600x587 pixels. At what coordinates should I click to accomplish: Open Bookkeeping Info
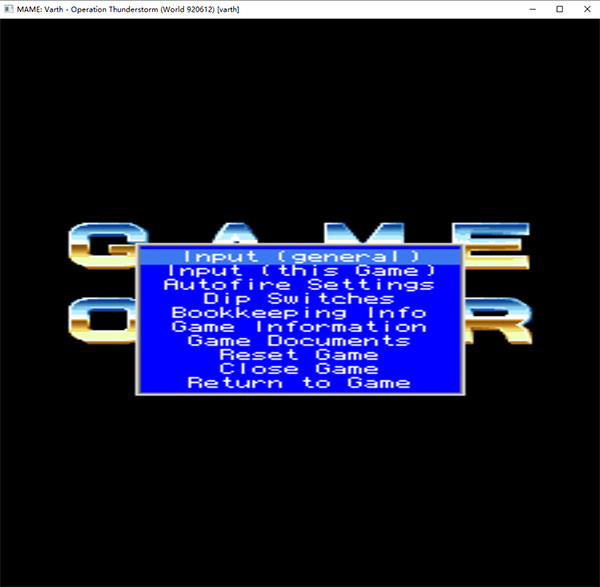click(x=300, y=313)
